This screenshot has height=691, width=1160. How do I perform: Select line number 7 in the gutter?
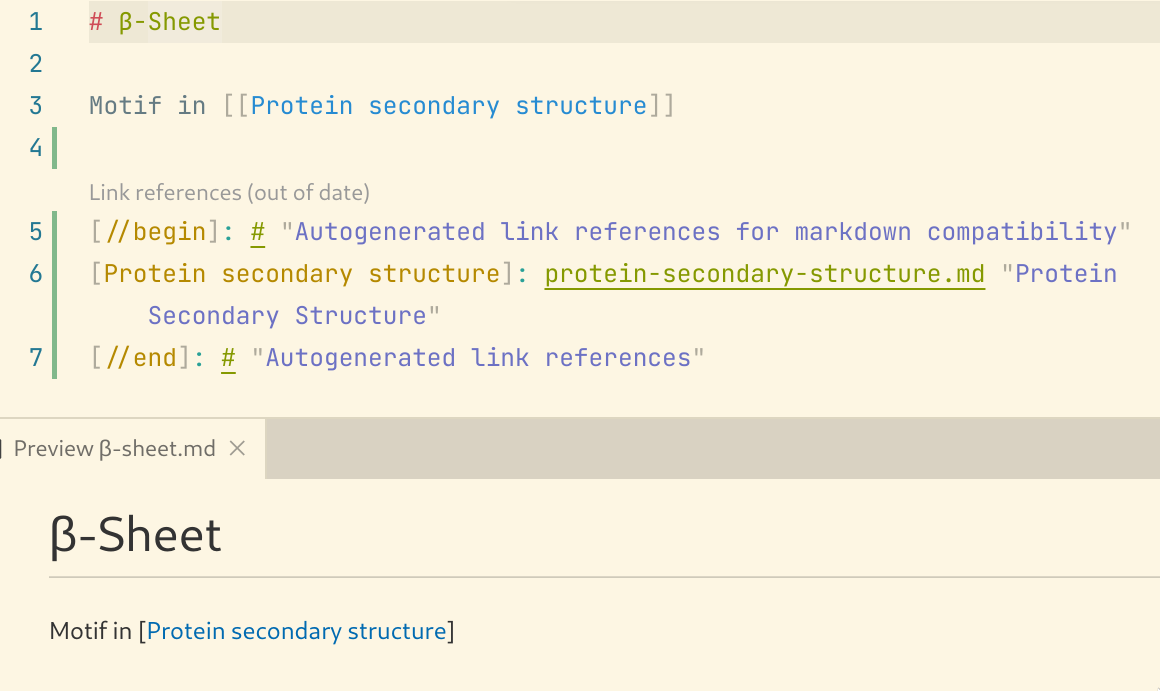coord(36,358)
